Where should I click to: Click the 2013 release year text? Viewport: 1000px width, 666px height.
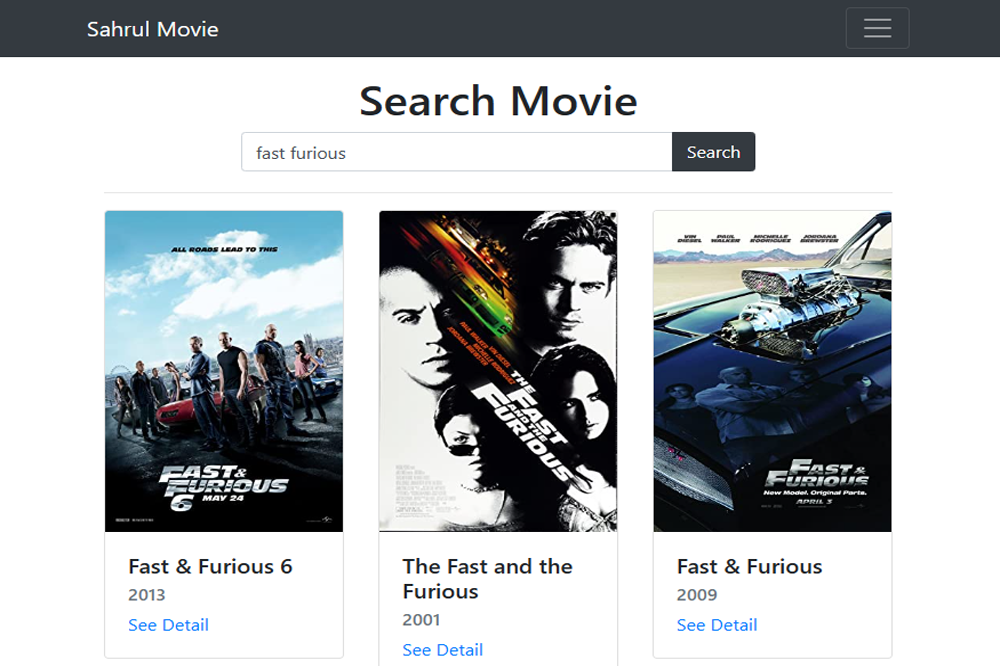(x=147, y=595)
